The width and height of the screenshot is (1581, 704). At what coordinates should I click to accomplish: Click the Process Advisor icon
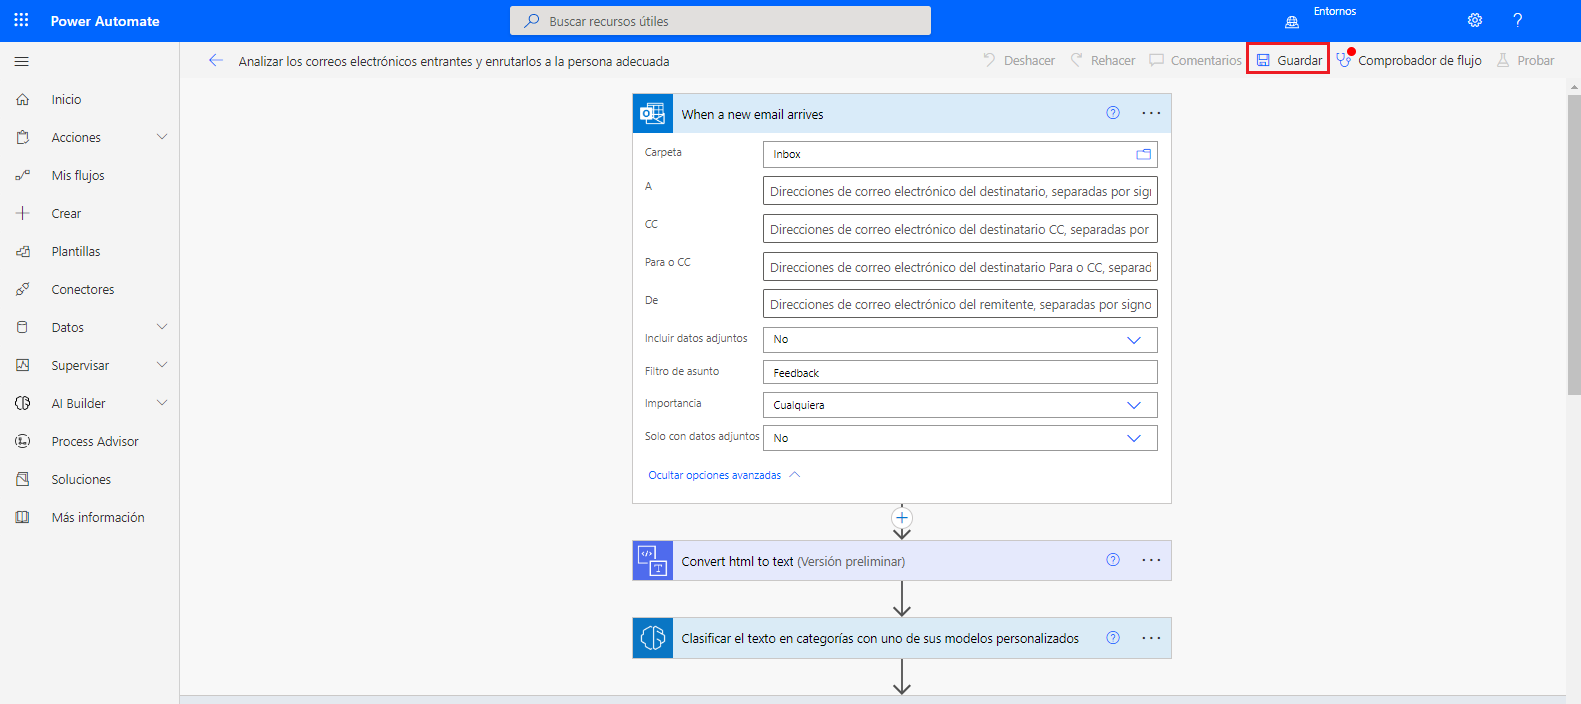click(x=23, y=441)
